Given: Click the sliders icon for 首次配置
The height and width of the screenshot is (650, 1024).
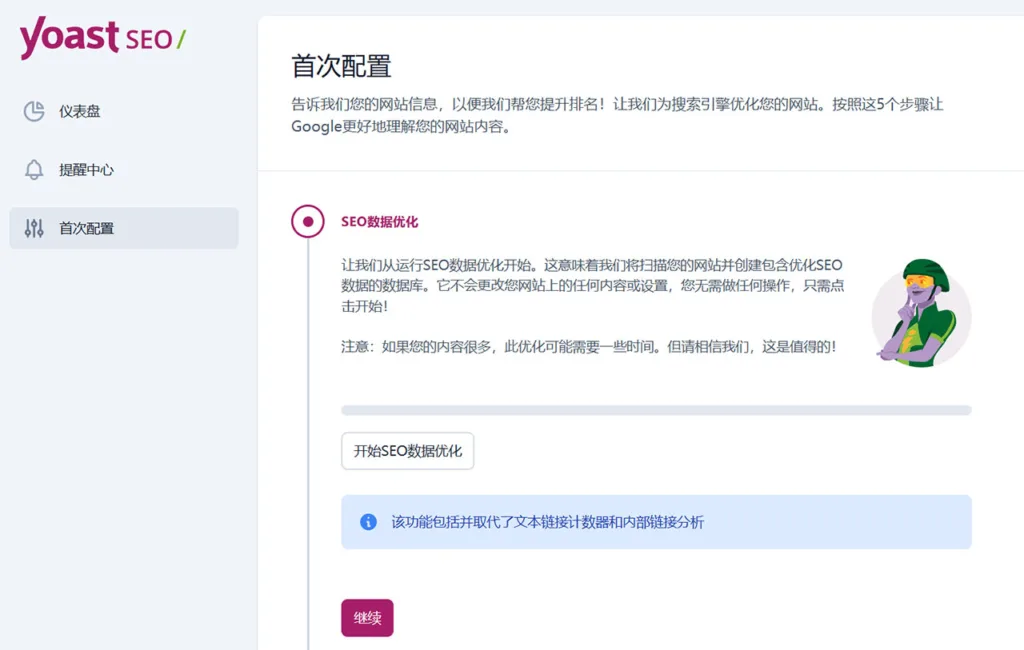Looking at the screenshot, I should 34,228.
